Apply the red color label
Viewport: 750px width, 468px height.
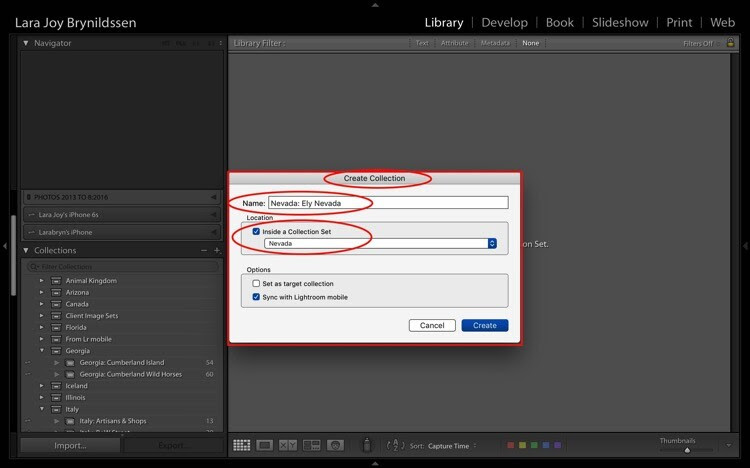pos(510,446)
